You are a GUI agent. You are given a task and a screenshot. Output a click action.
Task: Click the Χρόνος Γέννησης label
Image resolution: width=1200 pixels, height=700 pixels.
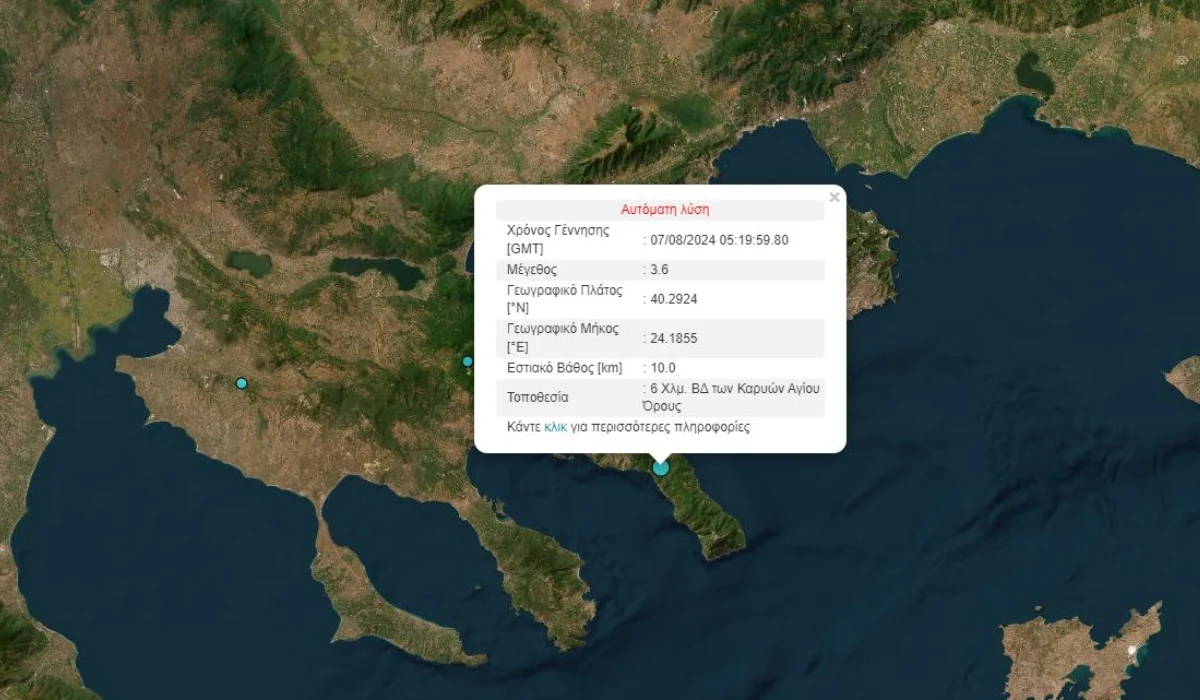558,230
